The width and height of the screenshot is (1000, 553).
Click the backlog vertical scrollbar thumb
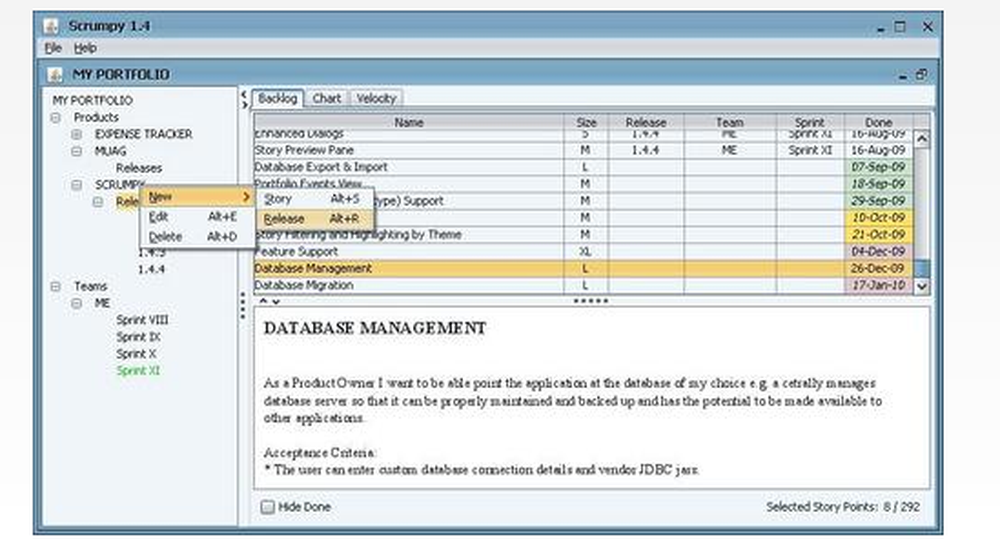coord(922,269)
